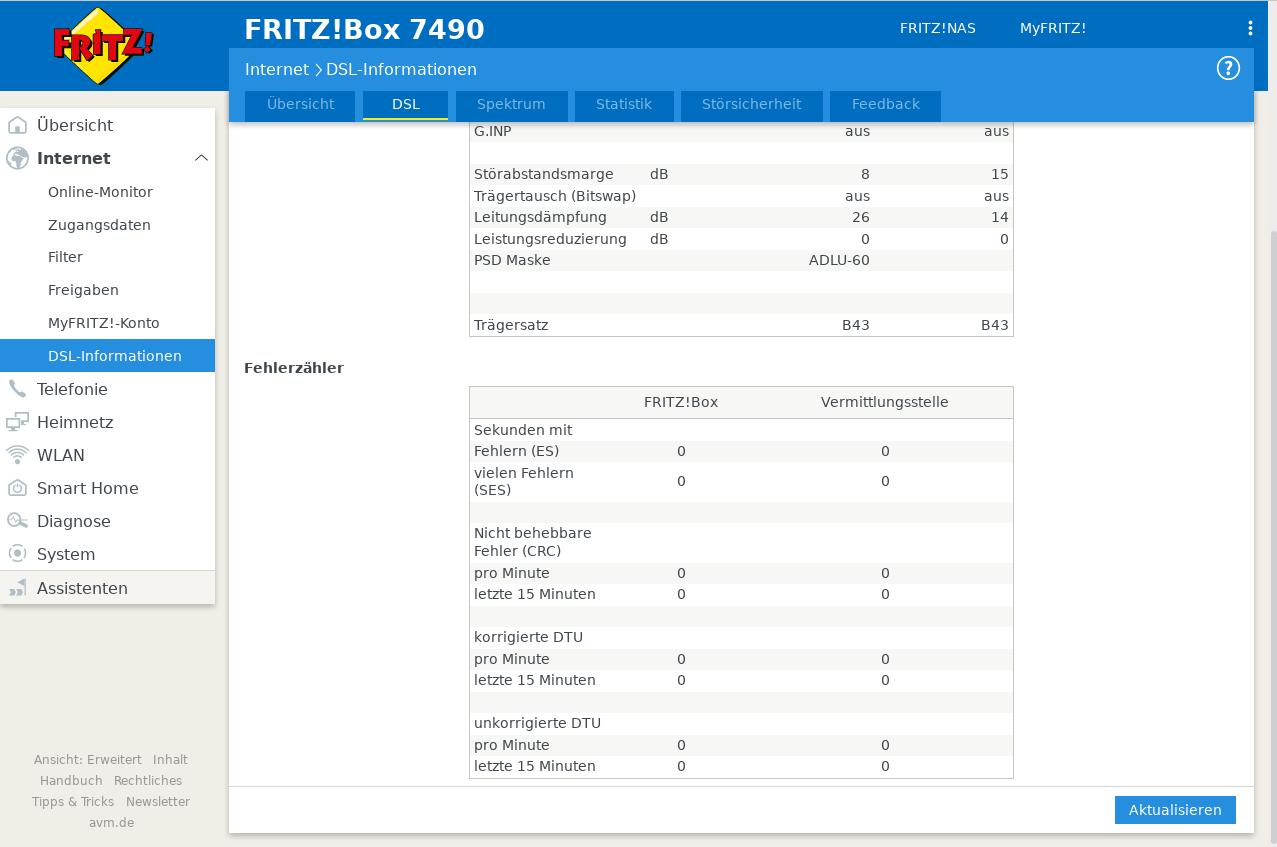
Task: Open the help question mark icon
Action: 1227,68
